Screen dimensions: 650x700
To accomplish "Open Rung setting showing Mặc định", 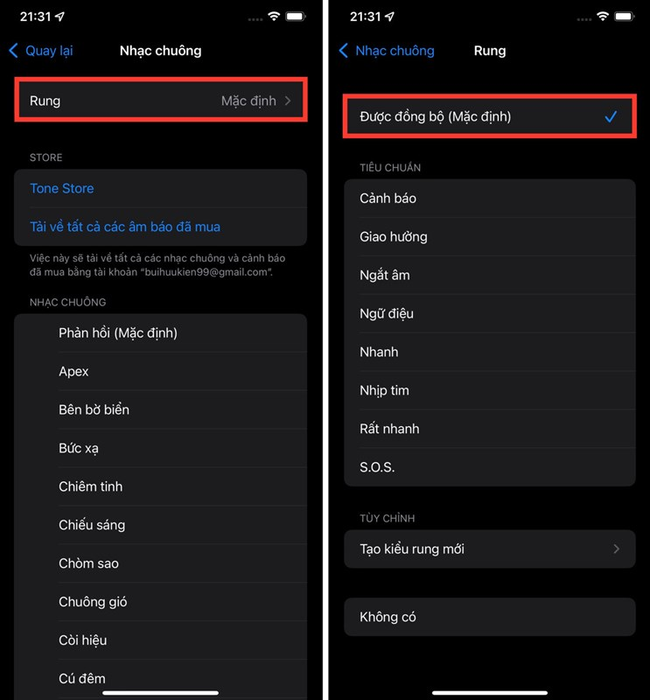I will (x=161, y=100).
